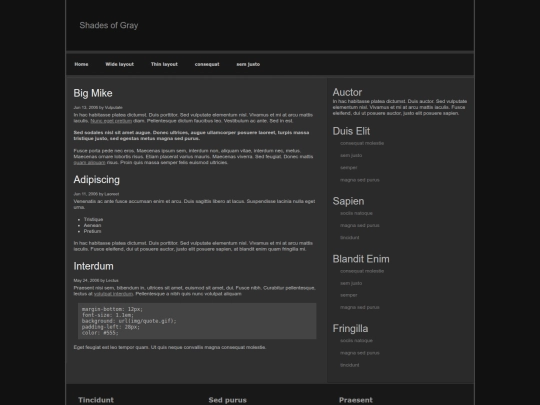The height and width of the screenshot is (405, 540).
Task: Open 'sociis natoque' under Sapien
Action: click(x=356, y=213)
